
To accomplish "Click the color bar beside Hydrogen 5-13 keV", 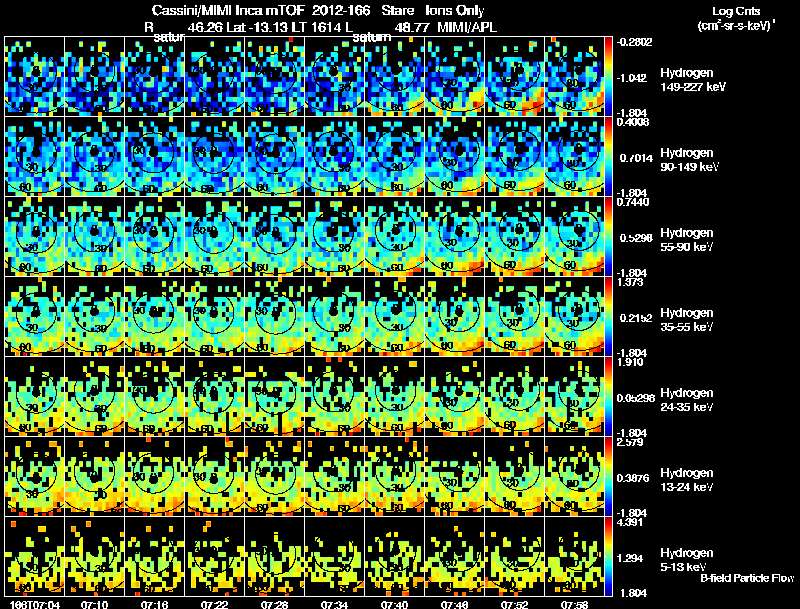I will (609, 557).
